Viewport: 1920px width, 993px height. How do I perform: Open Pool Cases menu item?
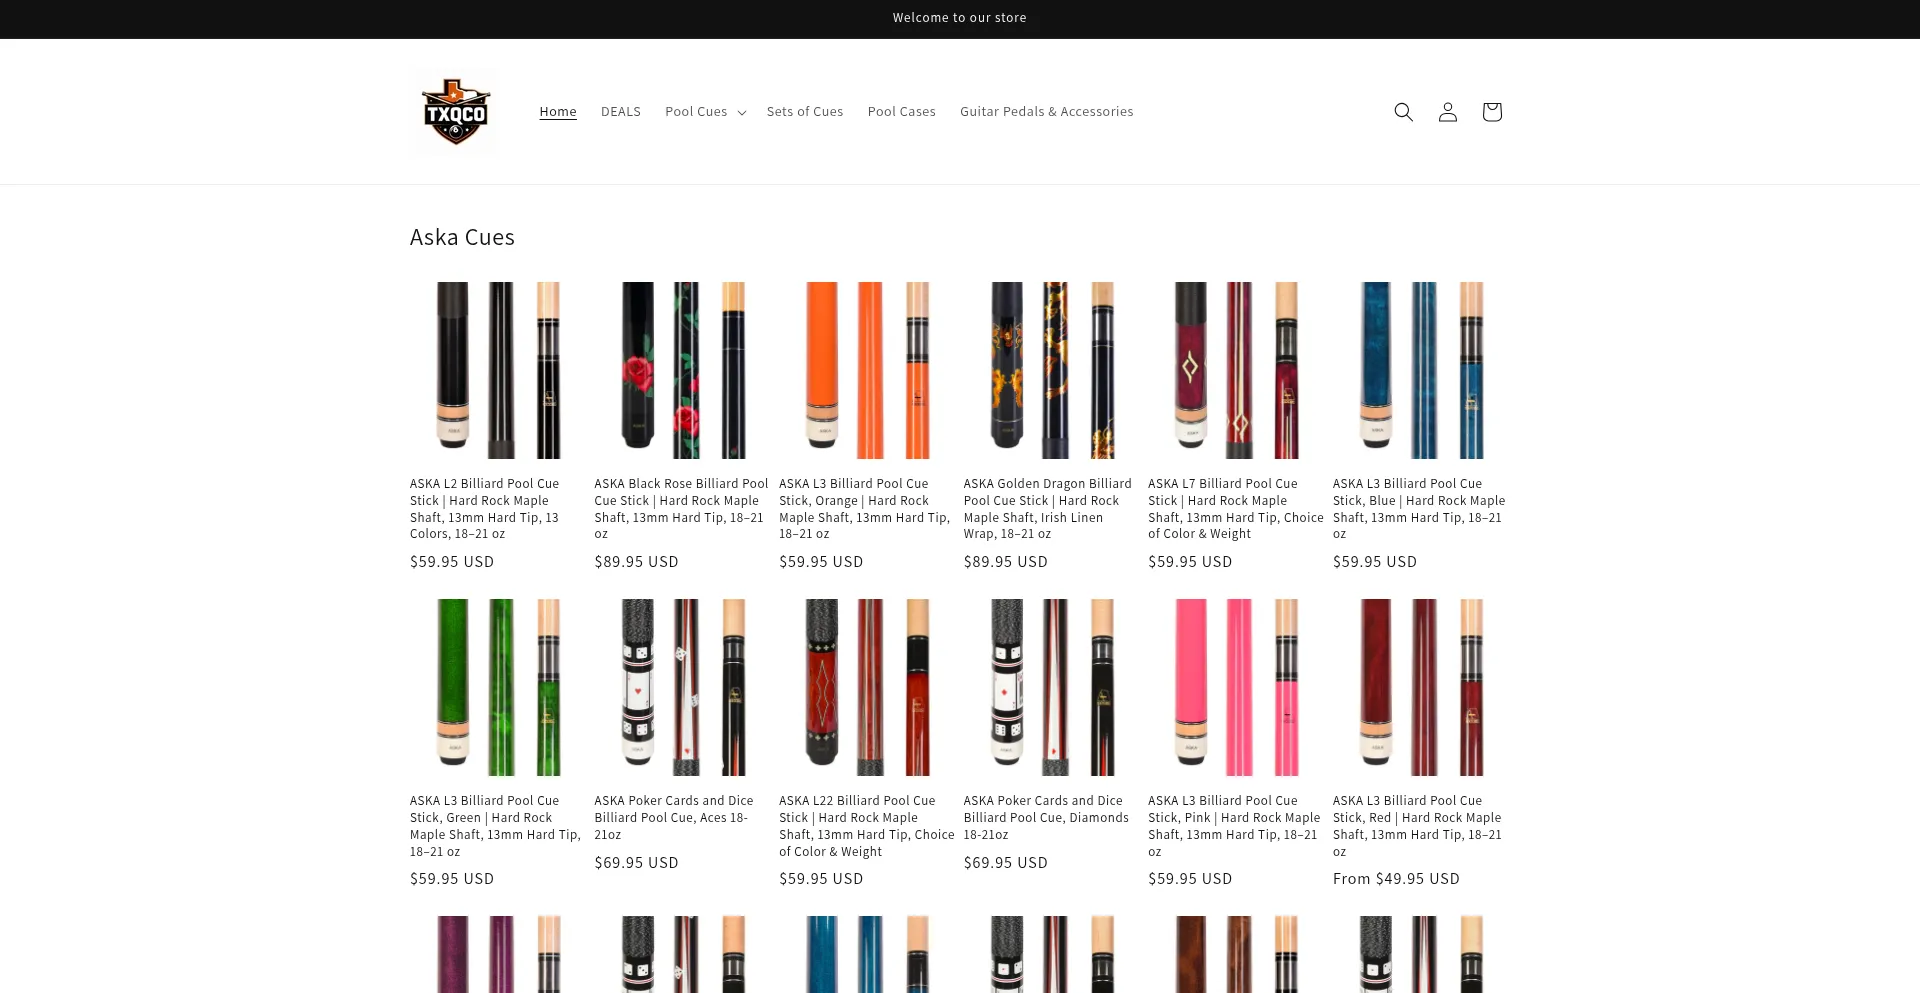click(x=902, y=112)
